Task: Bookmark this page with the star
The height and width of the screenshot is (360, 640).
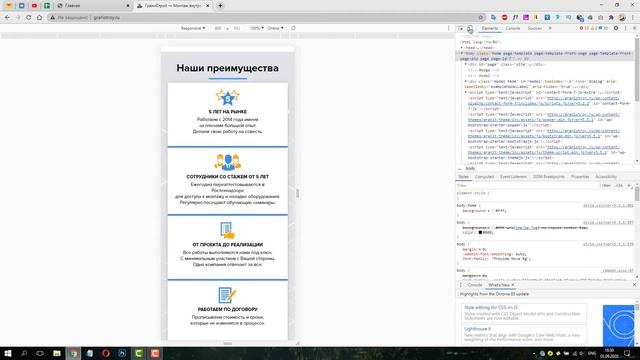Action: click(x=481, y=18)
